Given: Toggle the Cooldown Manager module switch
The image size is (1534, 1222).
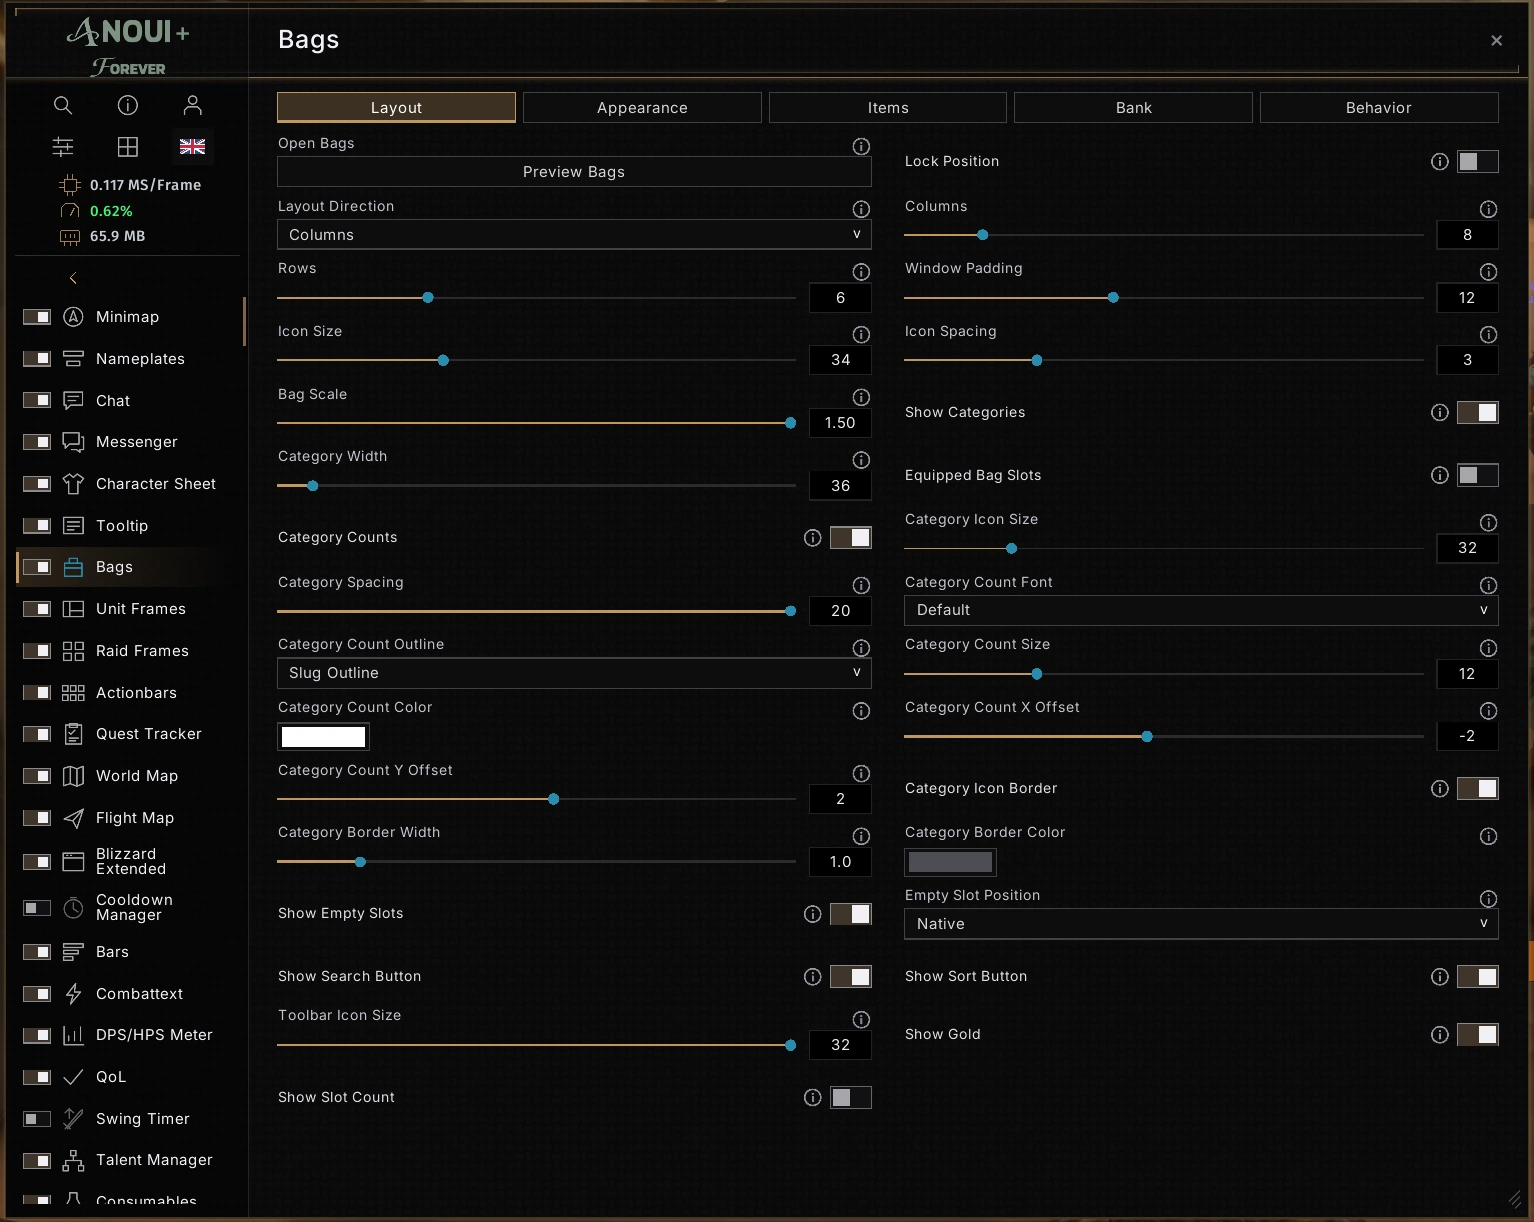Looking at the screenshot, I should tap(37, 908).
